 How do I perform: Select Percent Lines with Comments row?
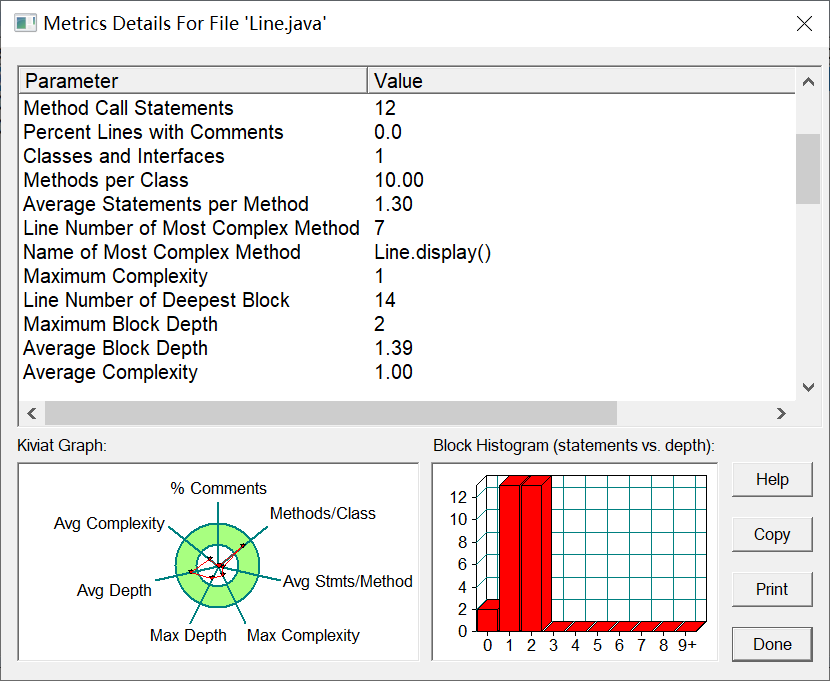408,132
